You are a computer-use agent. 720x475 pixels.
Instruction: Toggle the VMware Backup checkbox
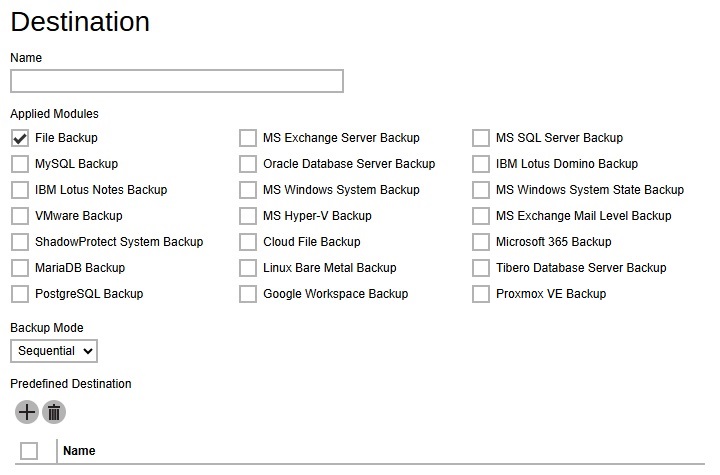point(20,216)
